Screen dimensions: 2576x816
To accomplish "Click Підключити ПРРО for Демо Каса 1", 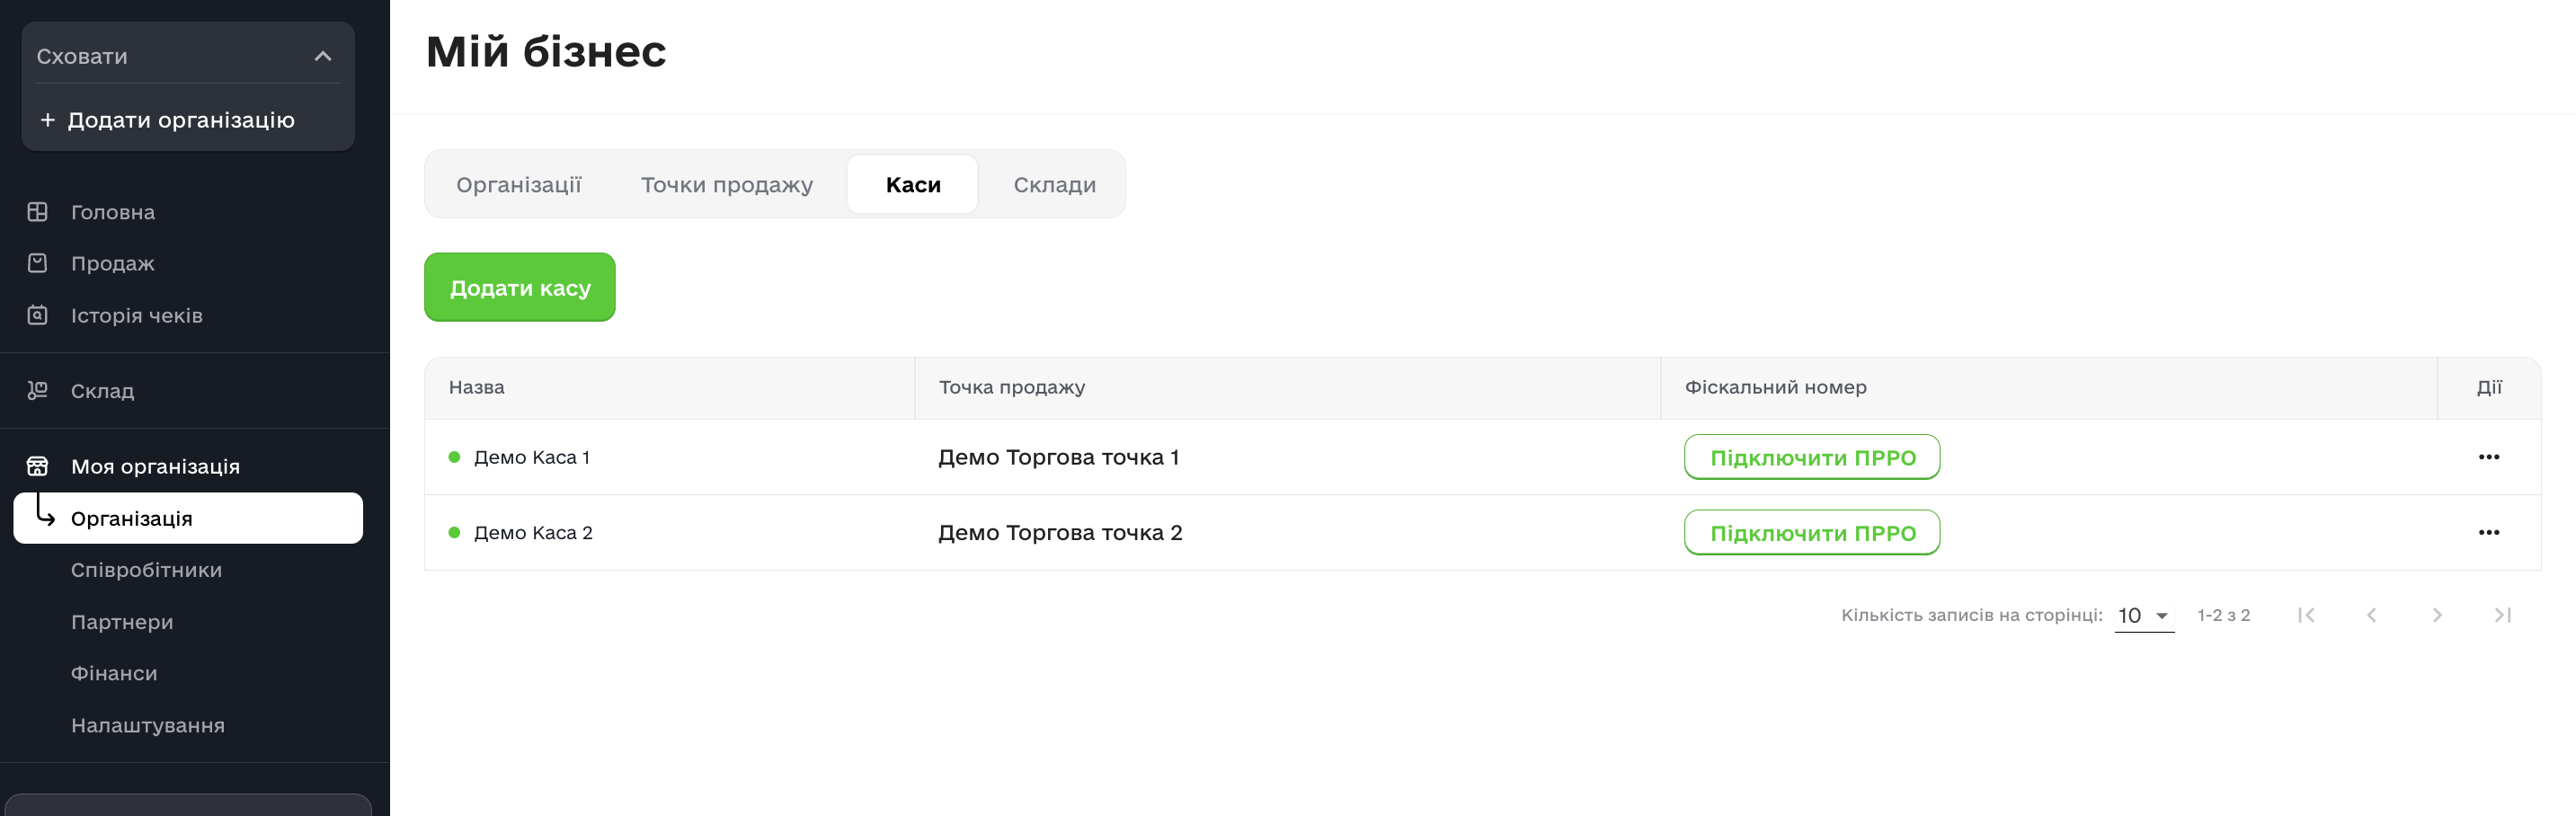I will tap(1811, 458).
